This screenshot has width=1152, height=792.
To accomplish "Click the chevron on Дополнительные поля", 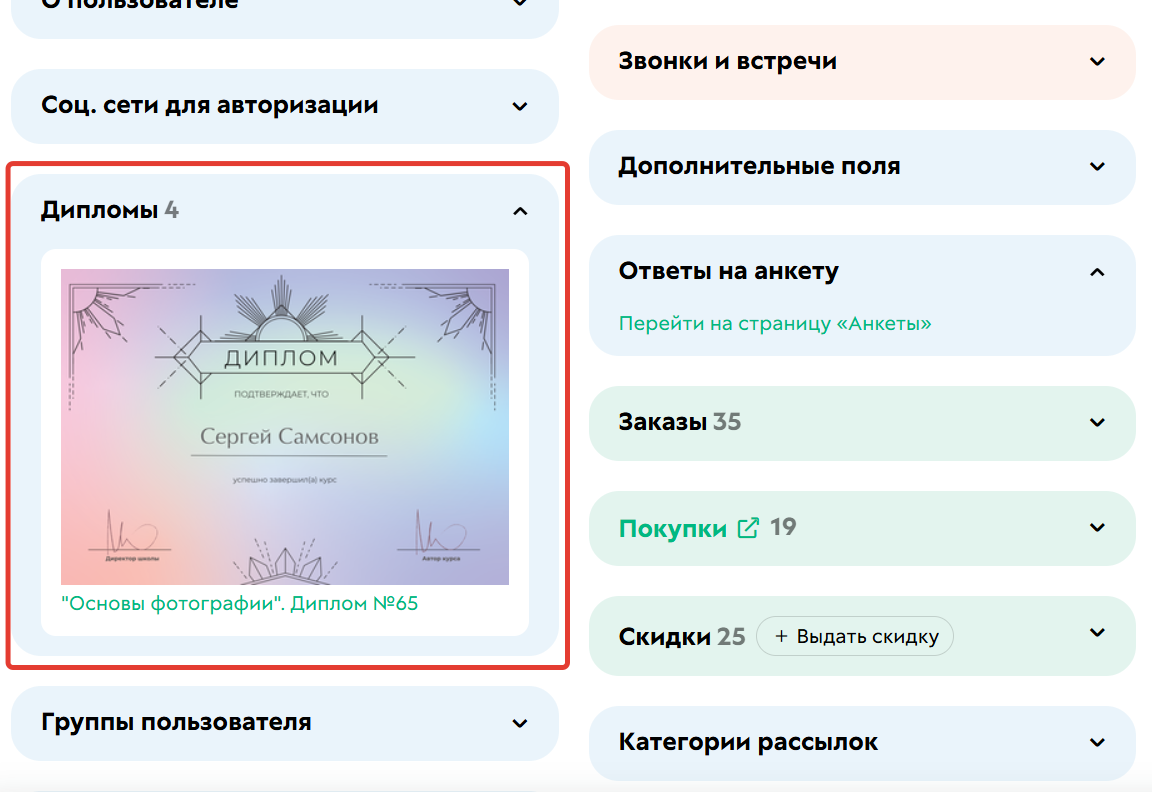I will coord(1097,167).
